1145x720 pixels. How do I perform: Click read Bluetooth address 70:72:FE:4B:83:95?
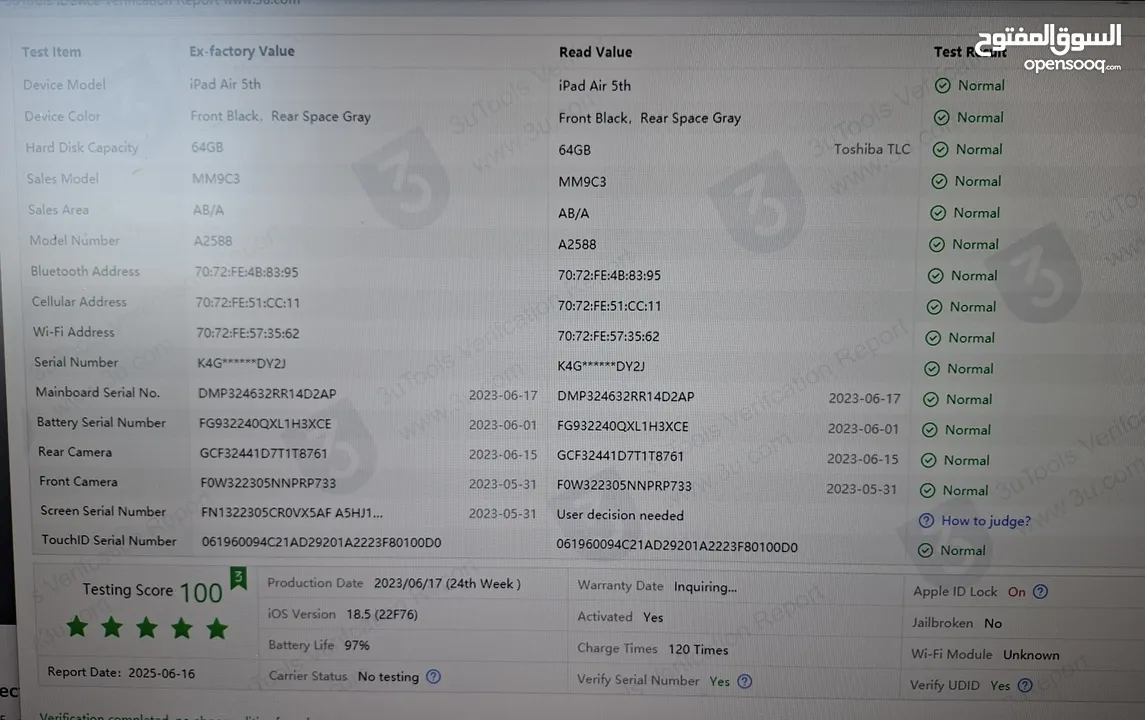(609, 275)
